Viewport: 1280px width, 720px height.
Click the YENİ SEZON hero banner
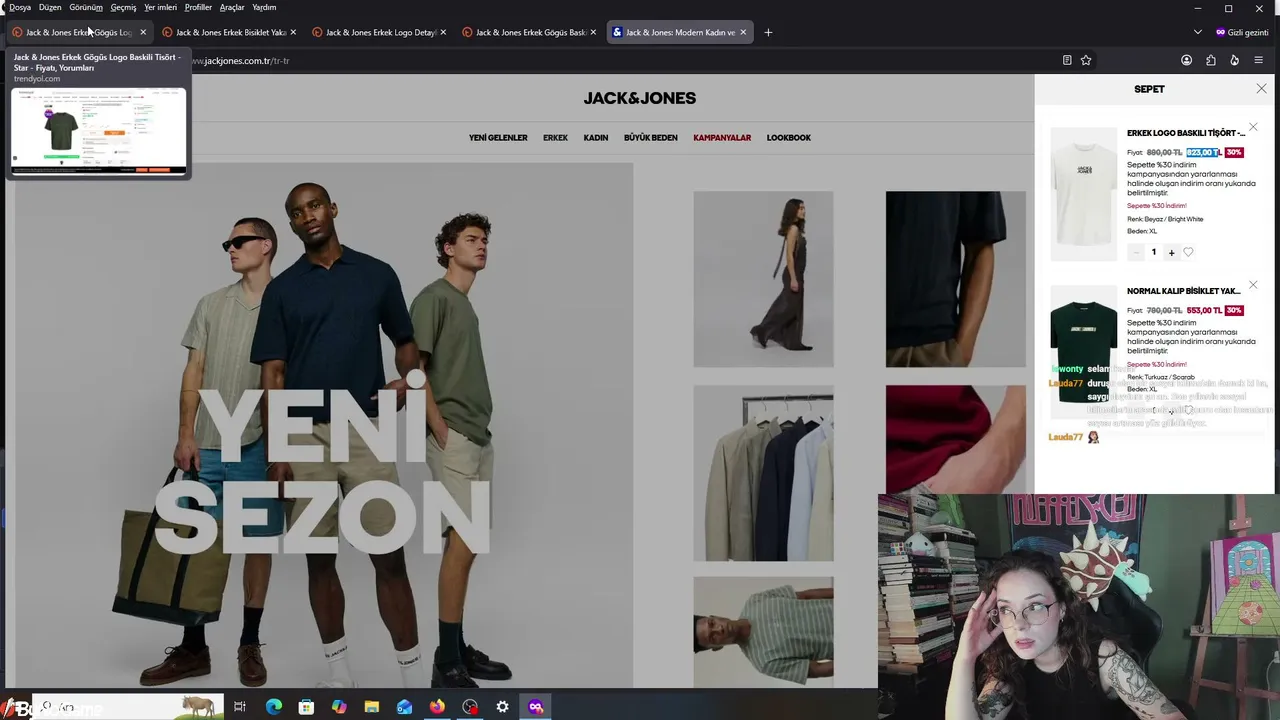point(324,425)
